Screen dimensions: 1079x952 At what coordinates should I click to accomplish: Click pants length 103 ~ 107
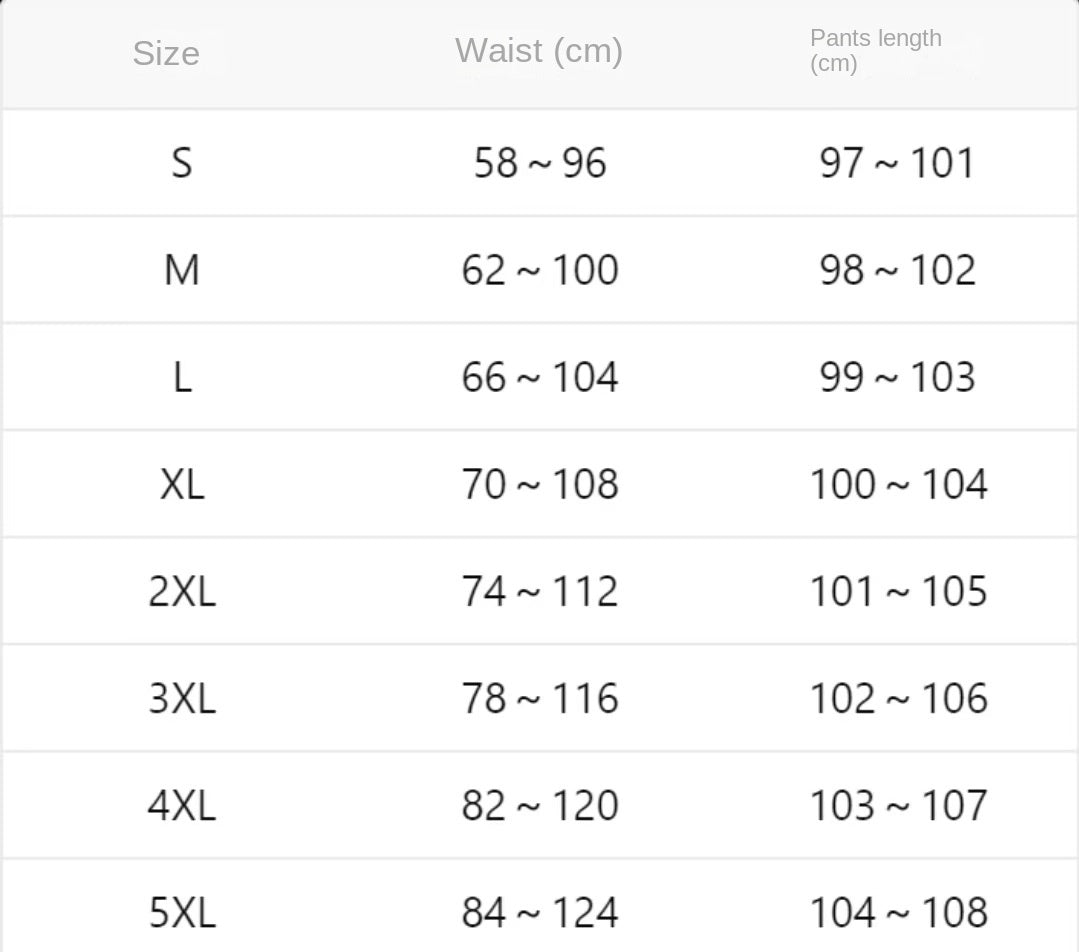tap(898, 806)
